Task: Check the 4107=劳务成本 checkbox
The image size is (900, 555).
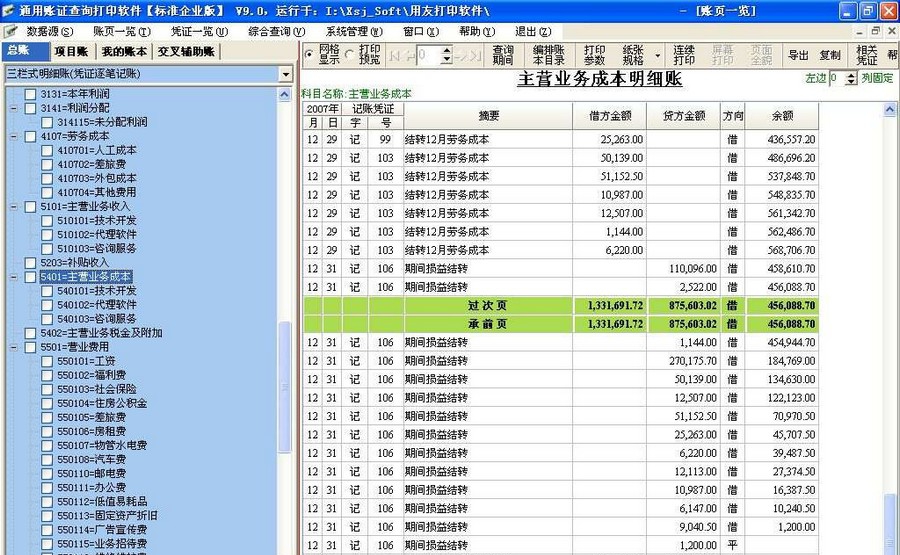Action: tap(30, 137)
